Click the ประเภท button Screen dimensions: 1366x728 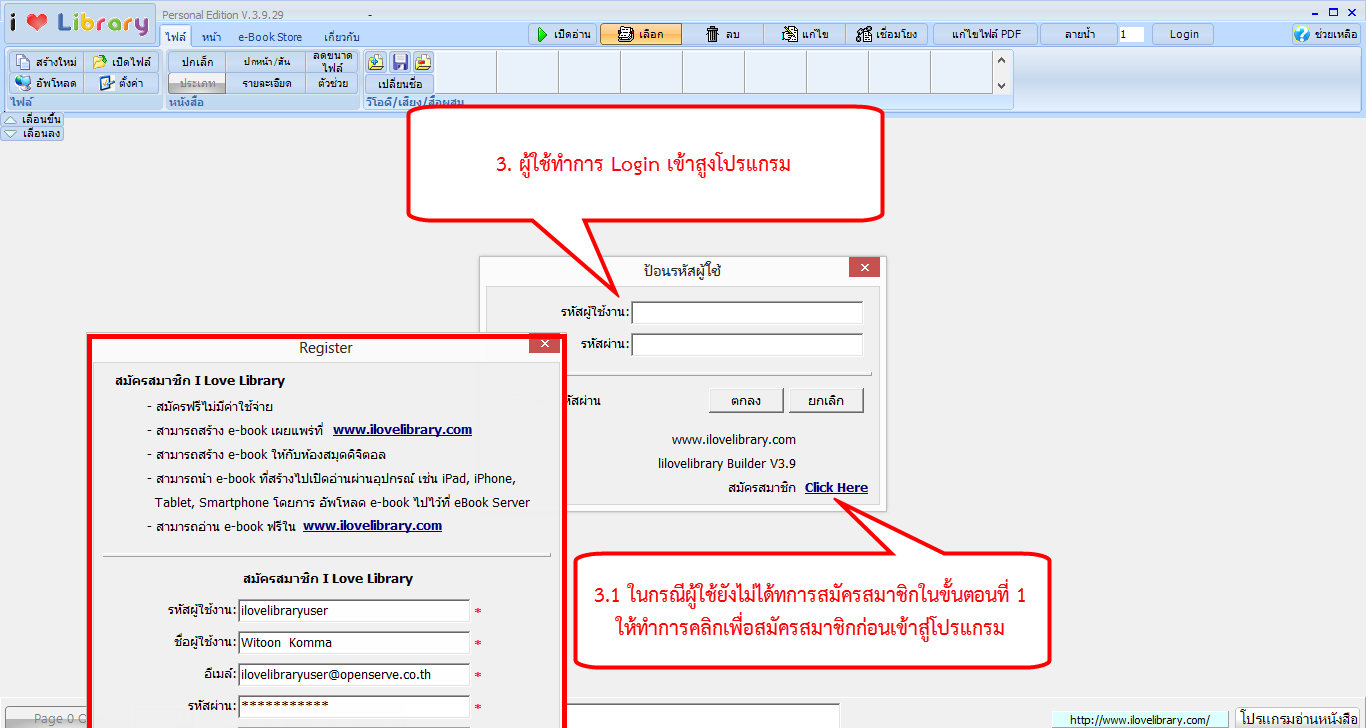pyautogui.click(x=197, y=83)
